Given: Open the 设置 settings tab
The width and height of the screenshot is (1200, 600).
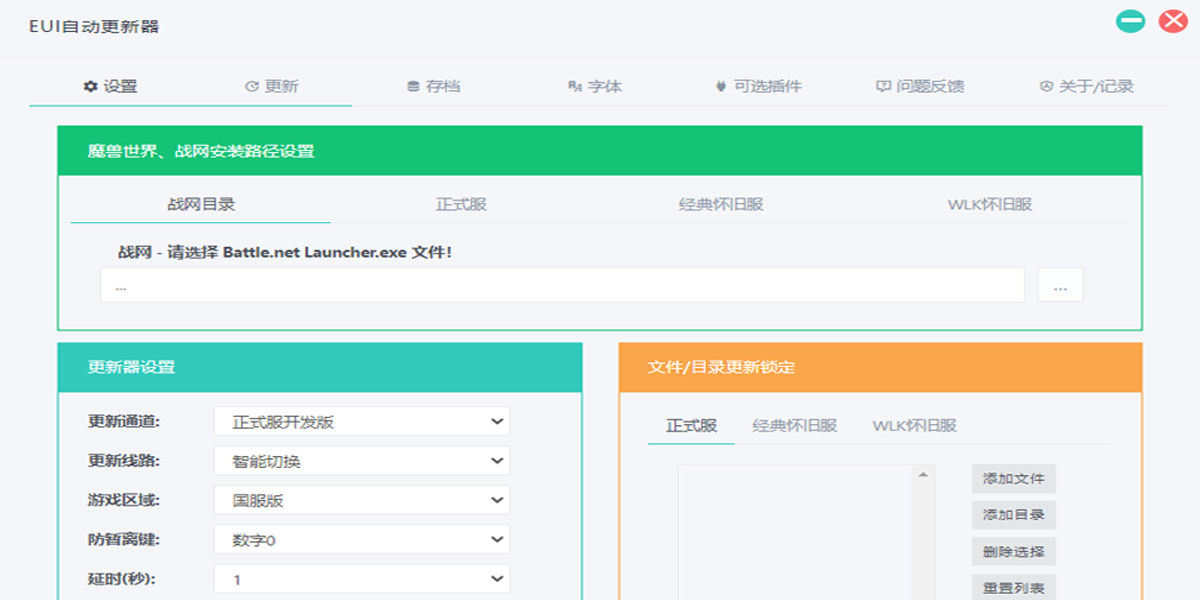Looking at the screenshot, I should (x=110, y=86).
